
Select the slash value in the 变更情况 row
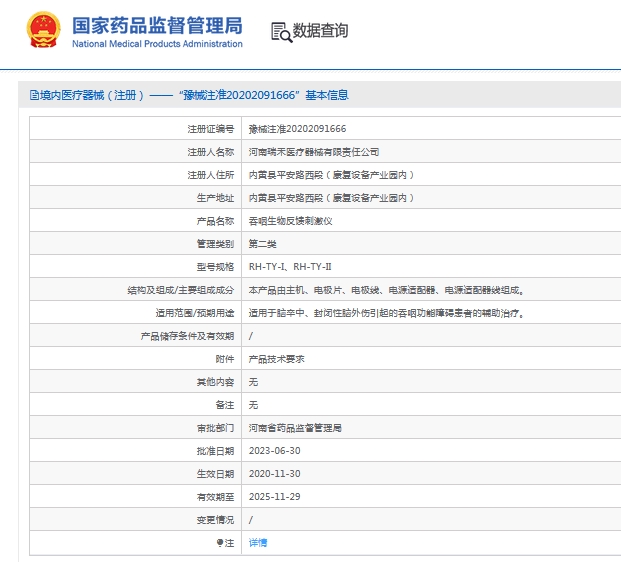(251, 520)
